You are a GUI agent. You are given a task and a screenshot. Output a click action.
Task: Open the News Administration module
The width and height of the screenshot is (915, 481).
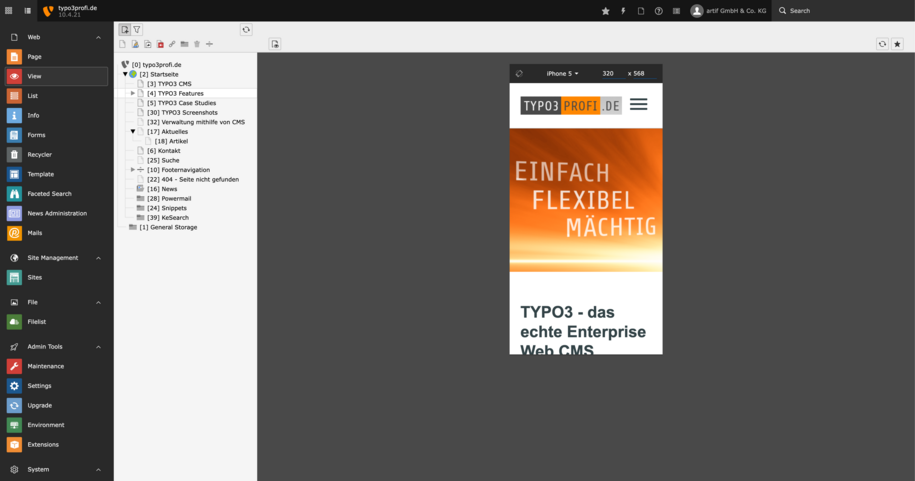tap(56, 213)
